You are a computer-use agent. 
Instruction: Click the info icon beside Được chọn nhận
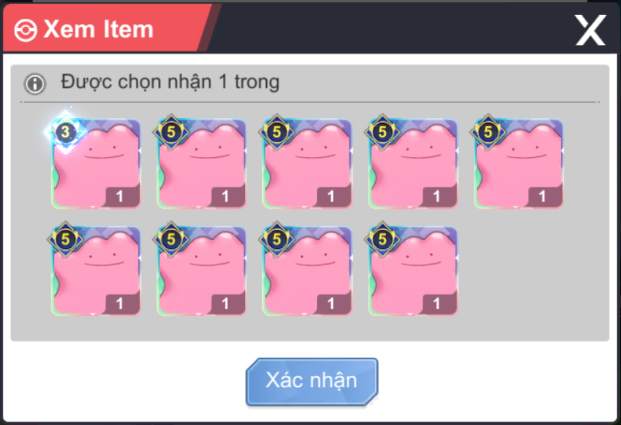tap(35, 84)
